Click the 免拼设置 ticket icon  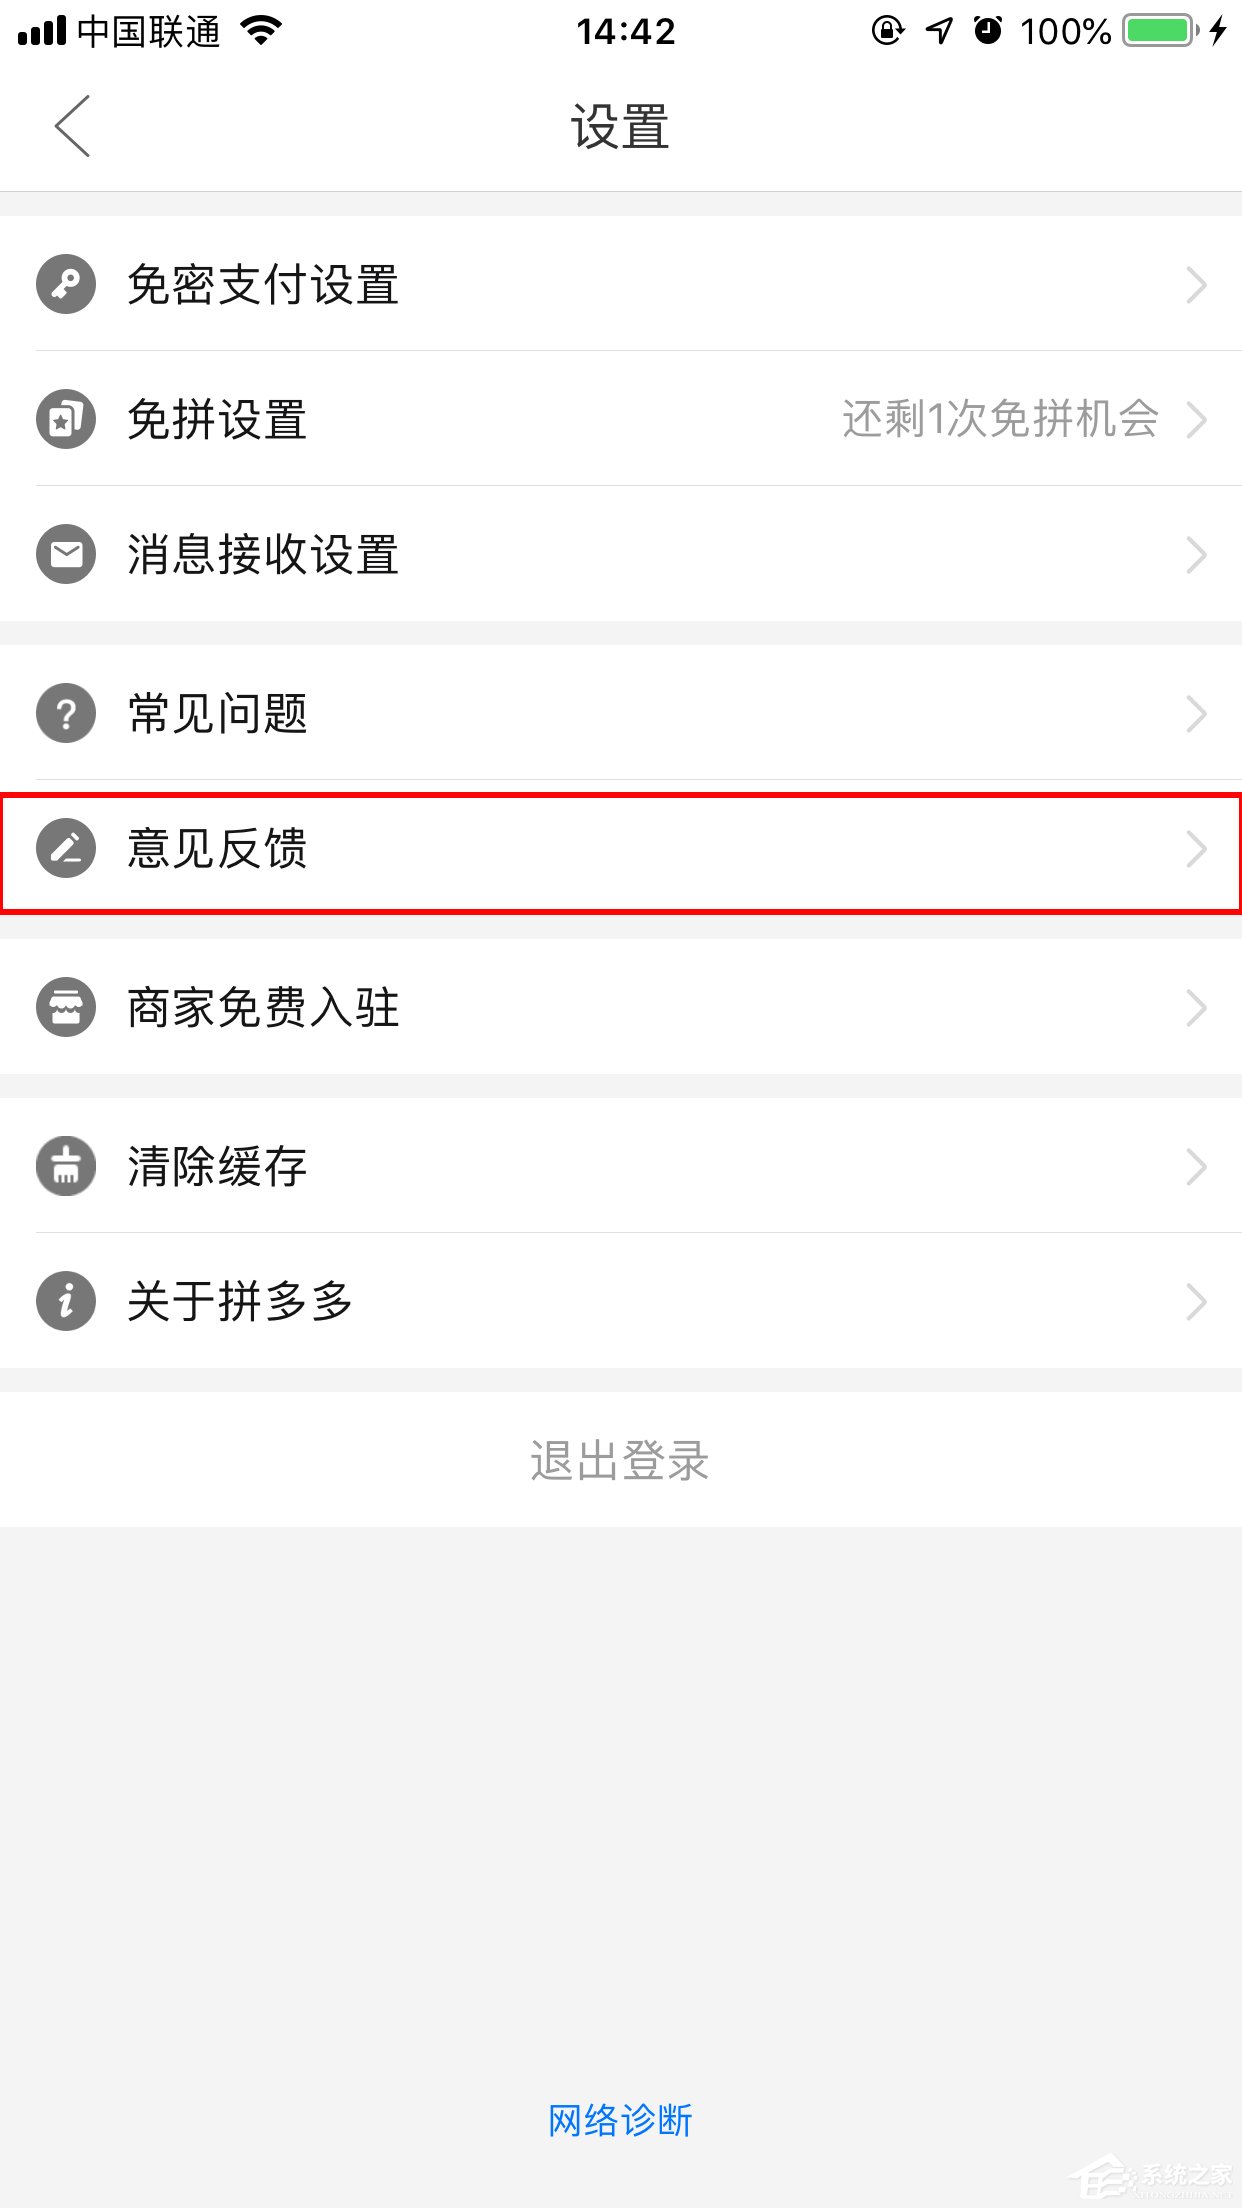pyautogui.click(x=64, y=420)
